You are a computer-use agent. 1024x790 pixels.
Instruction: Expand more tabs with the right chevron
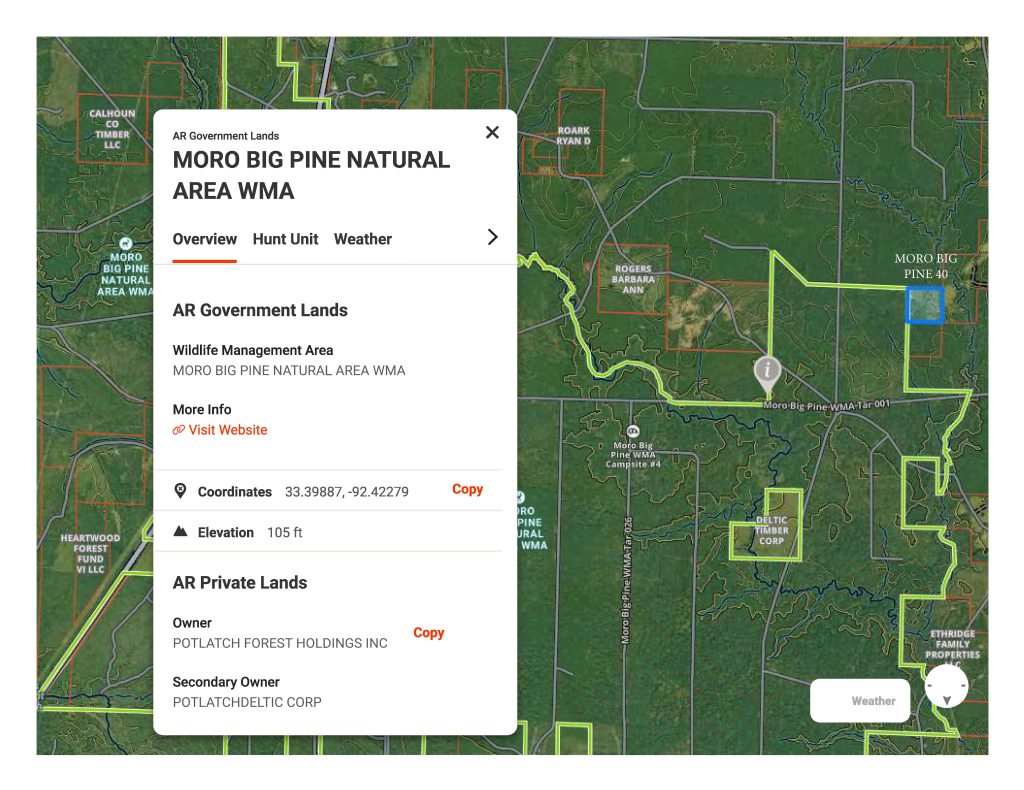tap(492, 237)
